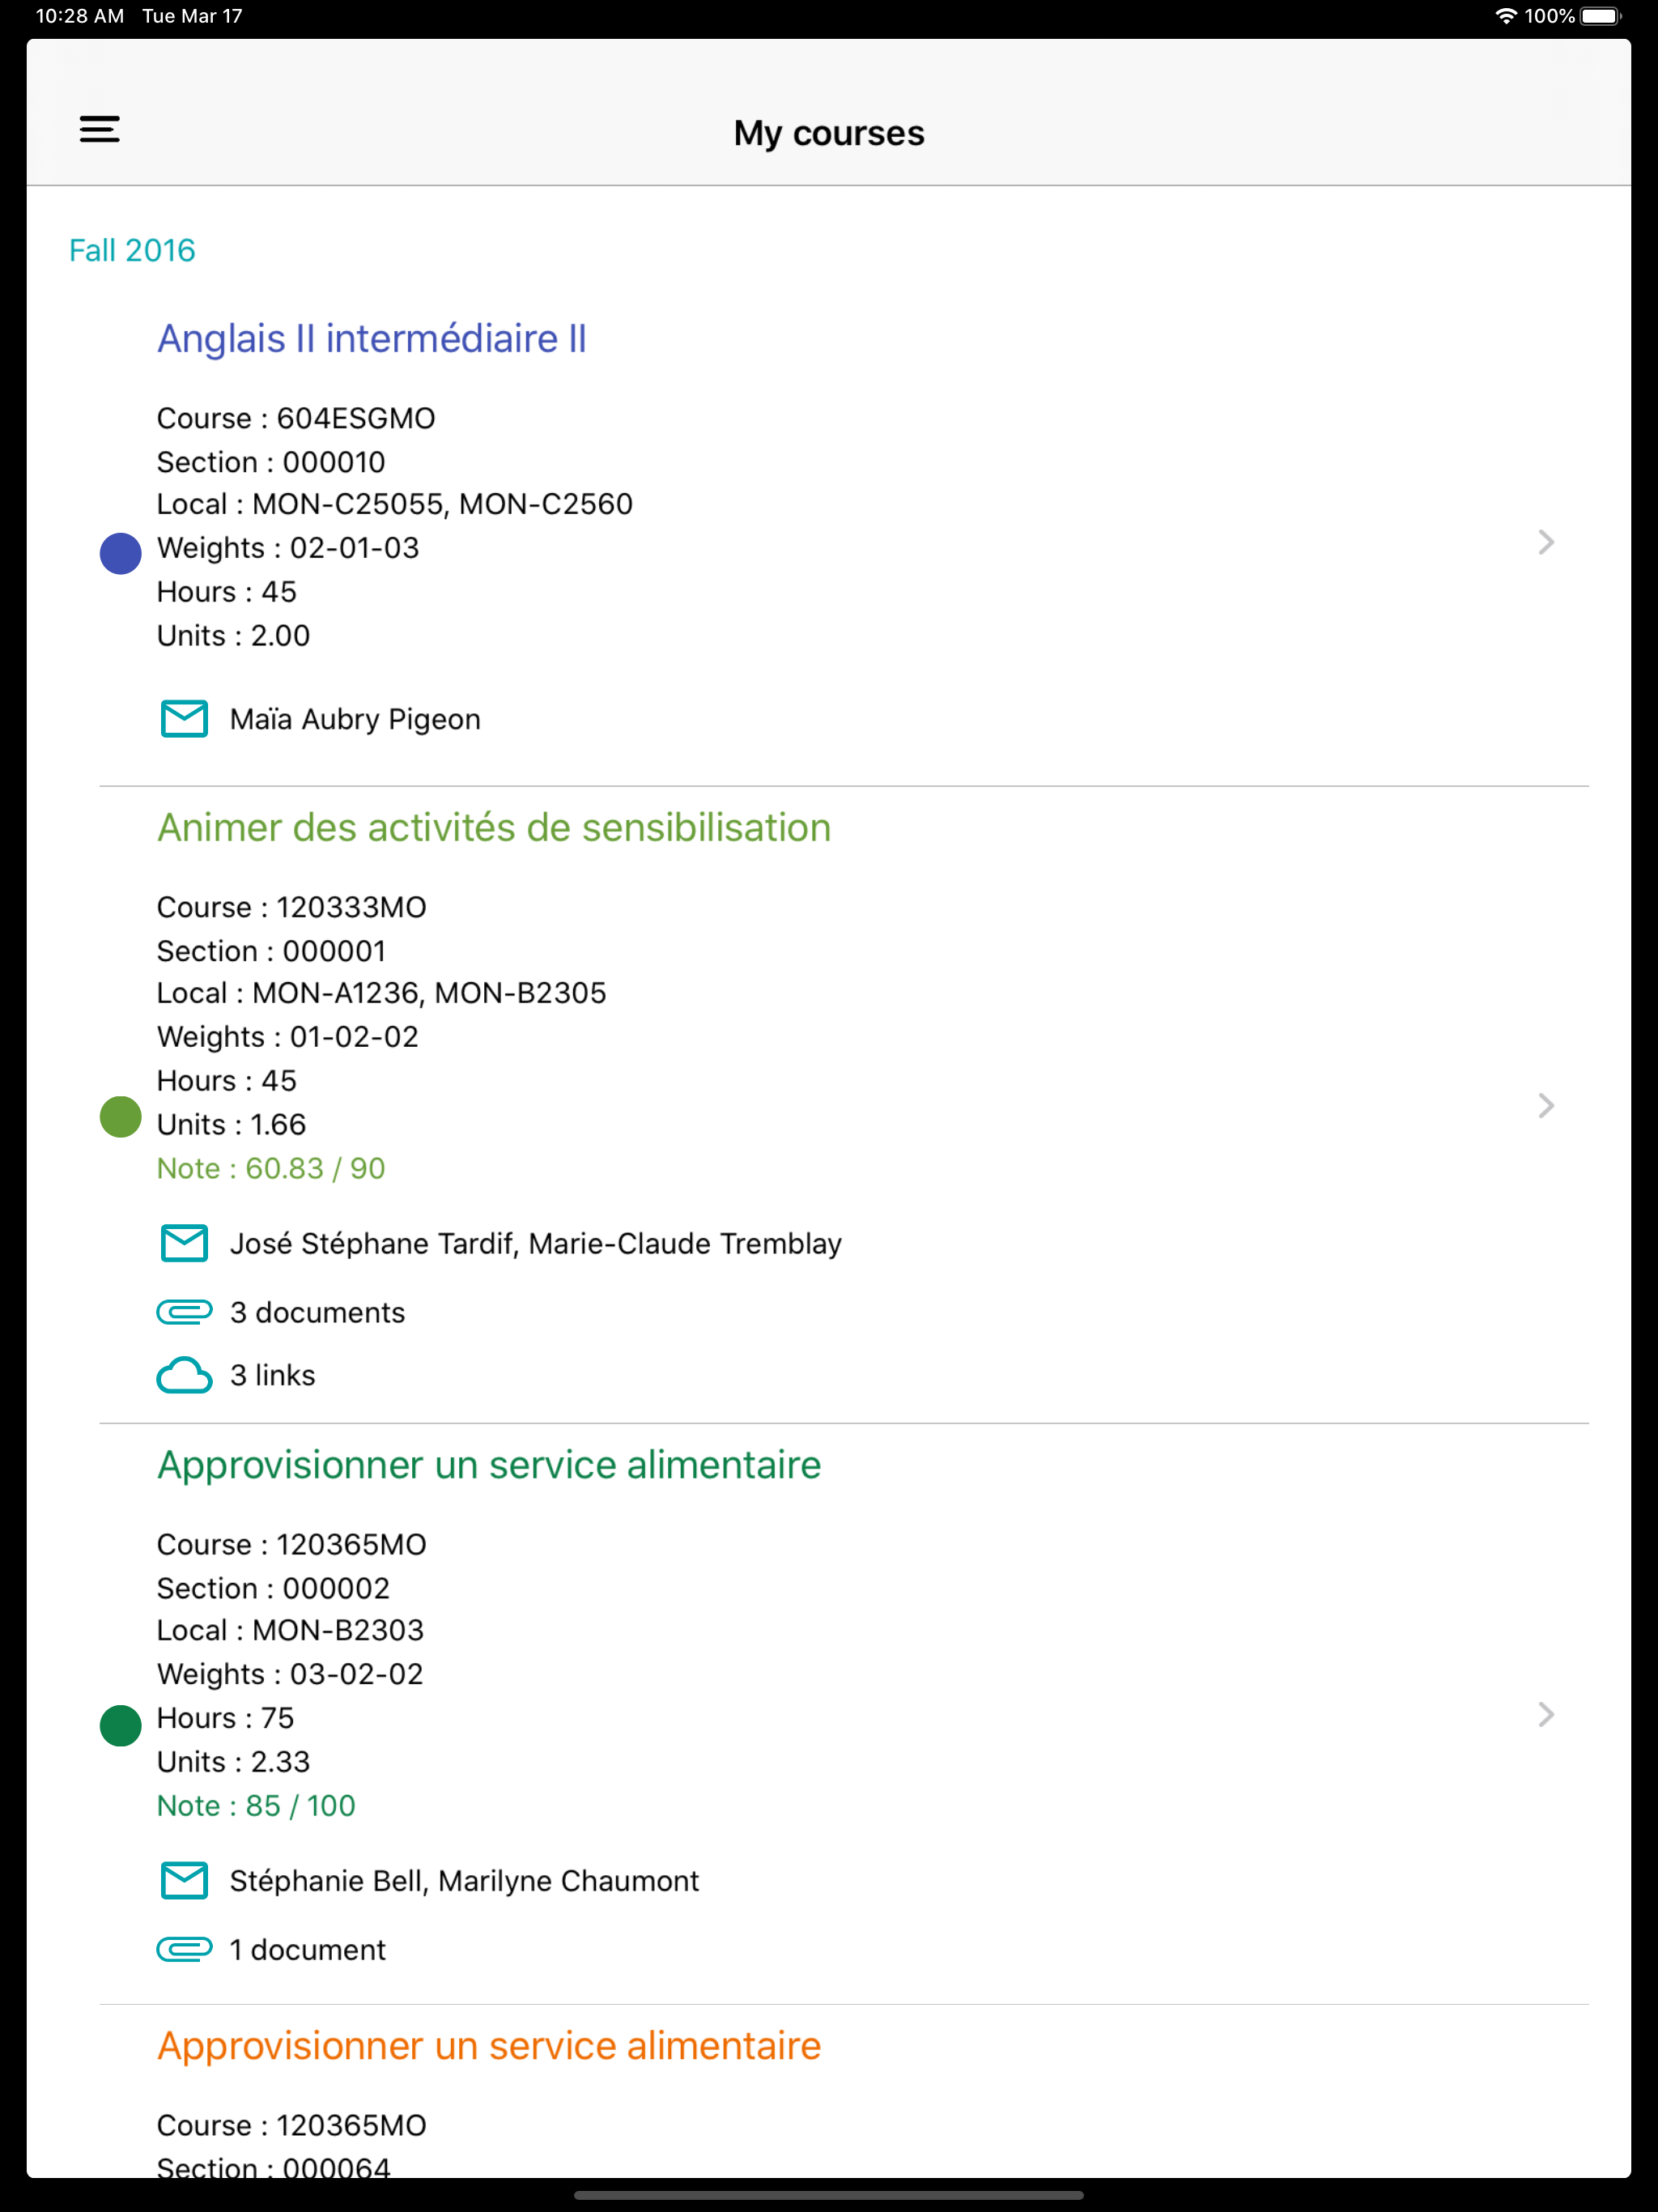Image resolution: width=1658 pixels, height=2212 pixels.
Task: Open Anglais II intermédiaire II course title
Action: coord(372,339)
